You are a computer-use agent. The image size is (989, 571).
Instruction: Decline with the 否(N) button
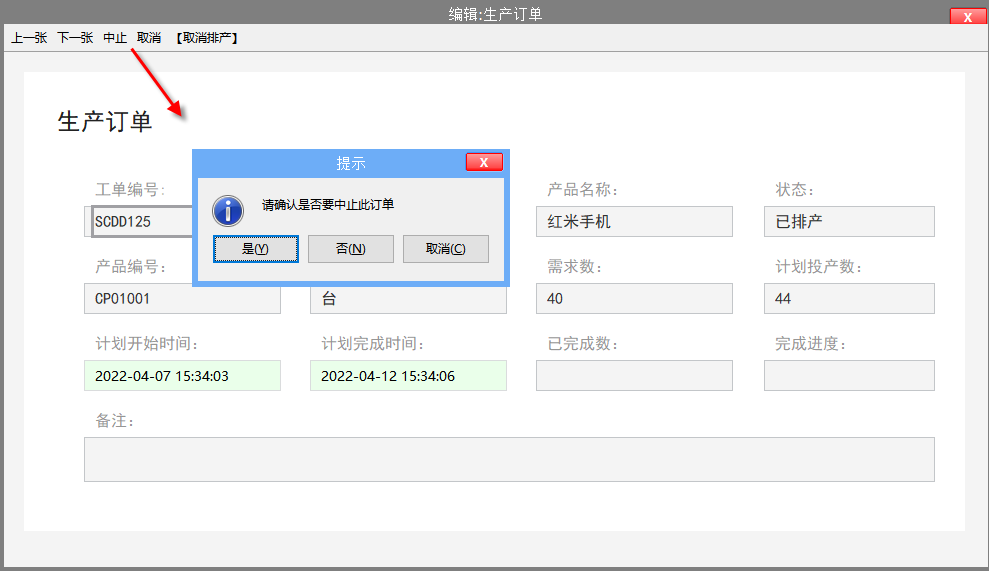(x=351, y=249)
